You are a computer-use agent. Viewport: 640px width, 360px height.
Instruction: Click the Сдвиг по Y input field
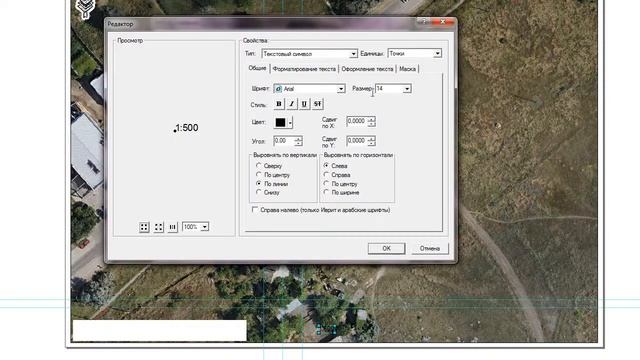tap(357, 141)
